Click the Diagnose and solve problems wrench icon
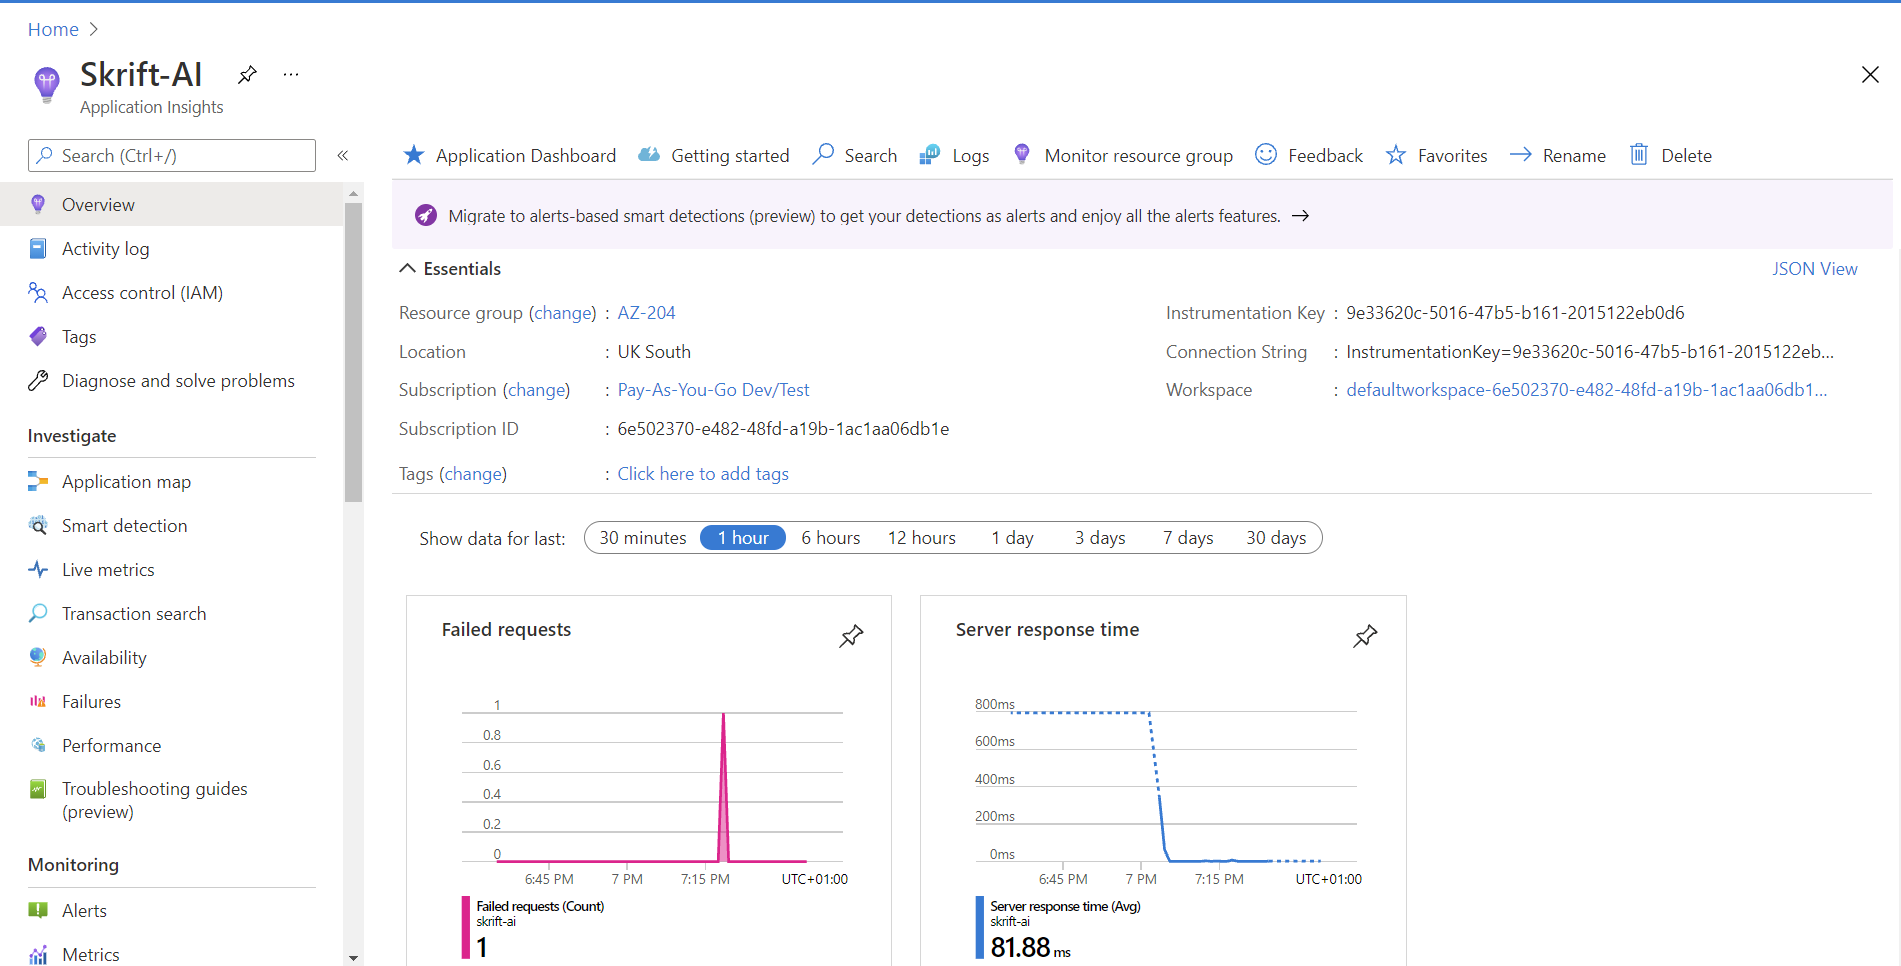The height and width of the screenshot is (966, 1901). (38, 381)
